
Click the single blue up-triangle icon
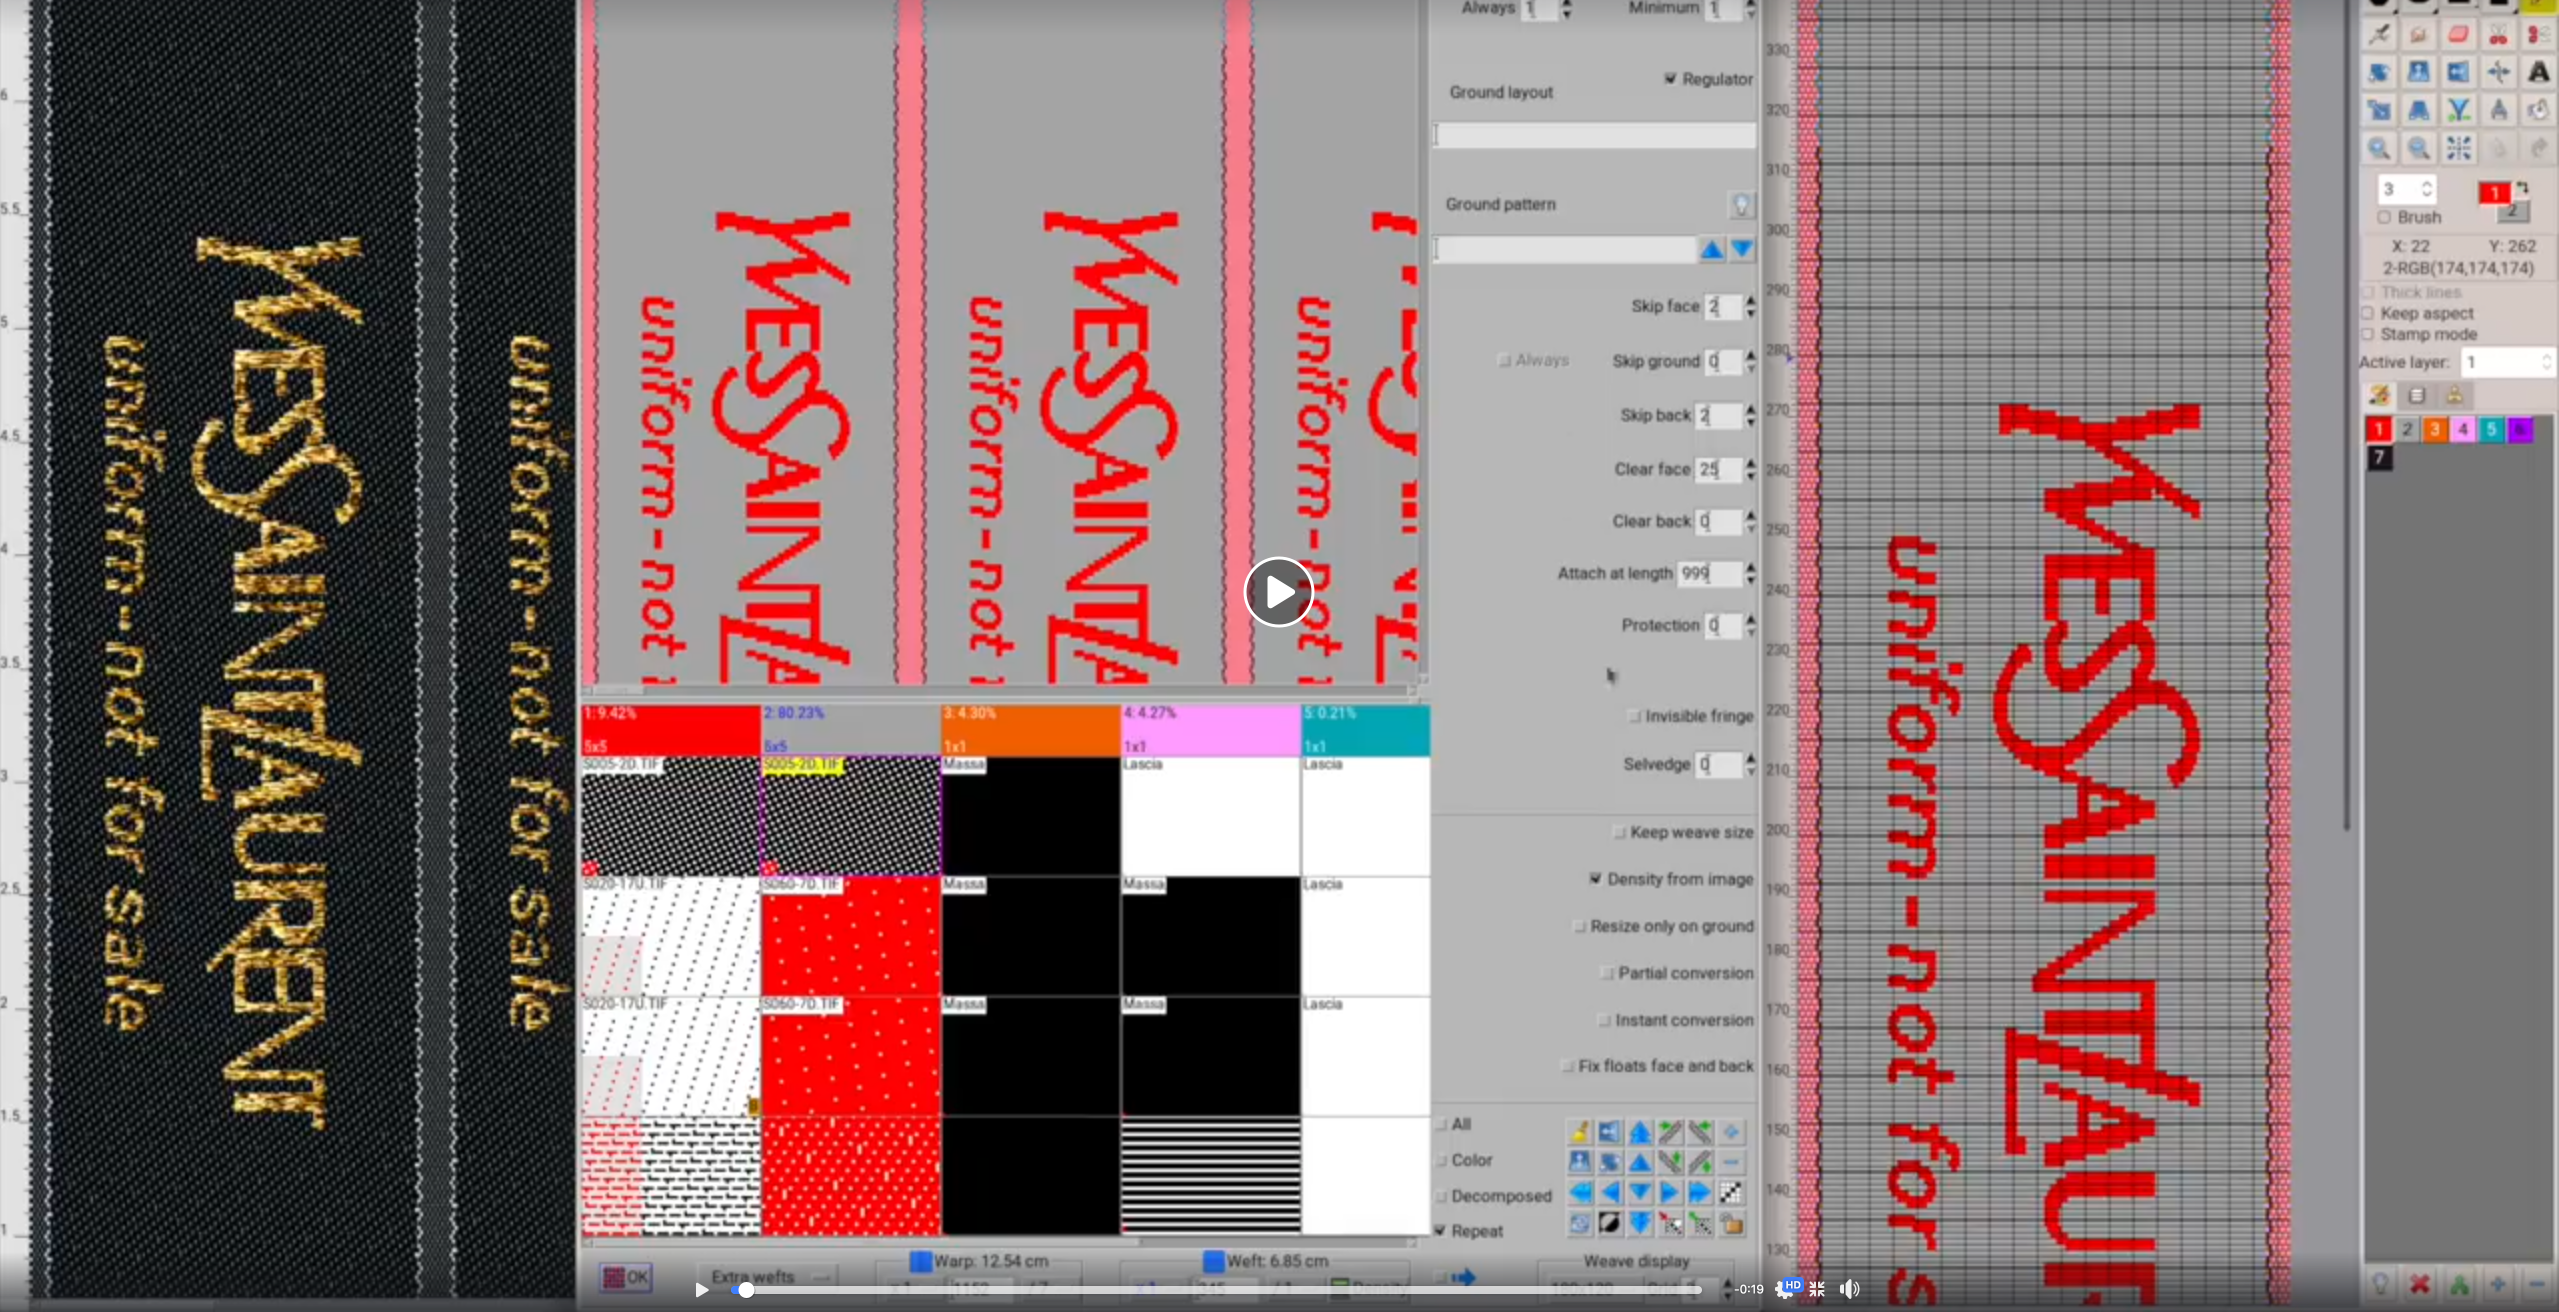point(1640,1162)
